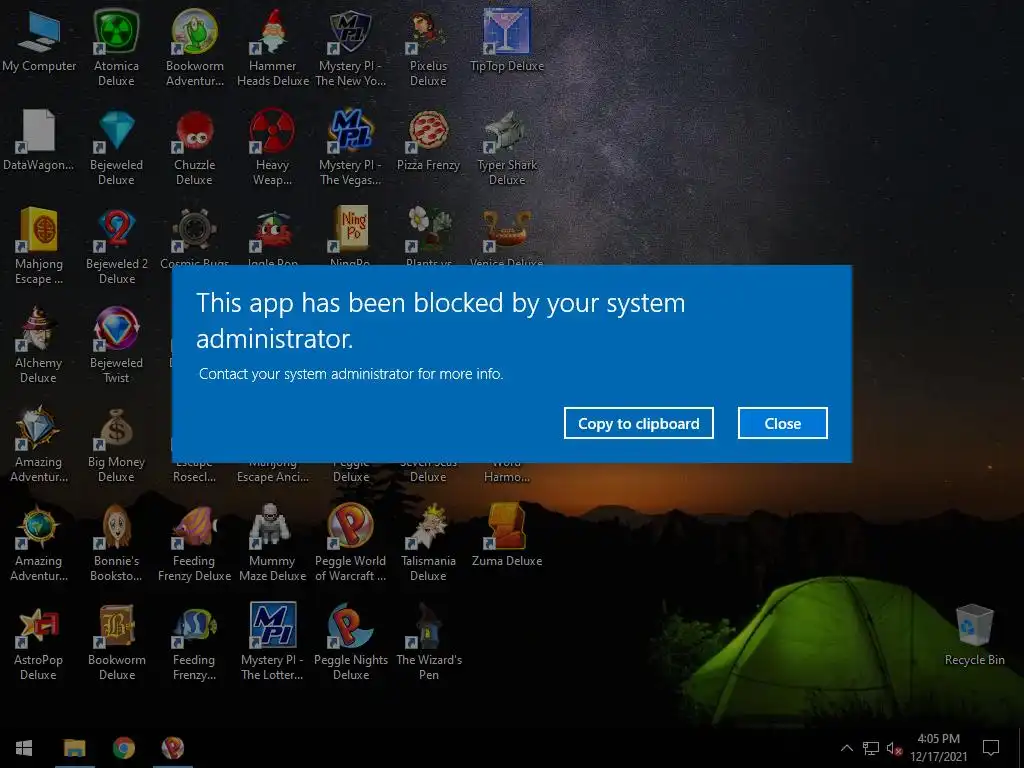Select the My Computer desktop icon
Image resolution: width=1024 pixels, height=768 pixels.
pyautogui.click(x=39, y=40)
